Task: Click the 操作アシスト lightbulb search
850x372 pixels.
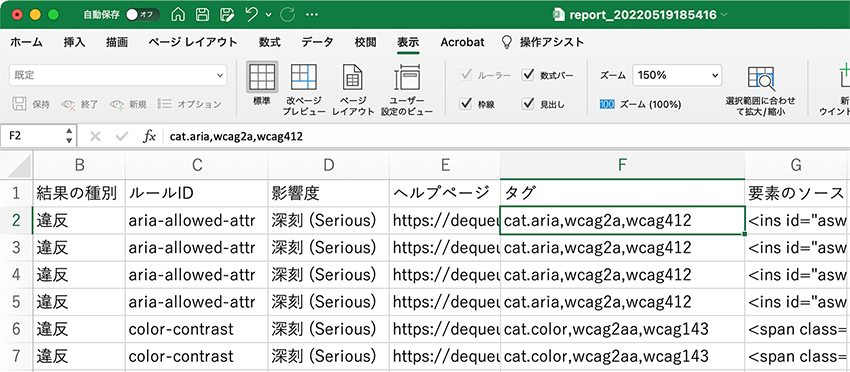Action: coord(543,42)
